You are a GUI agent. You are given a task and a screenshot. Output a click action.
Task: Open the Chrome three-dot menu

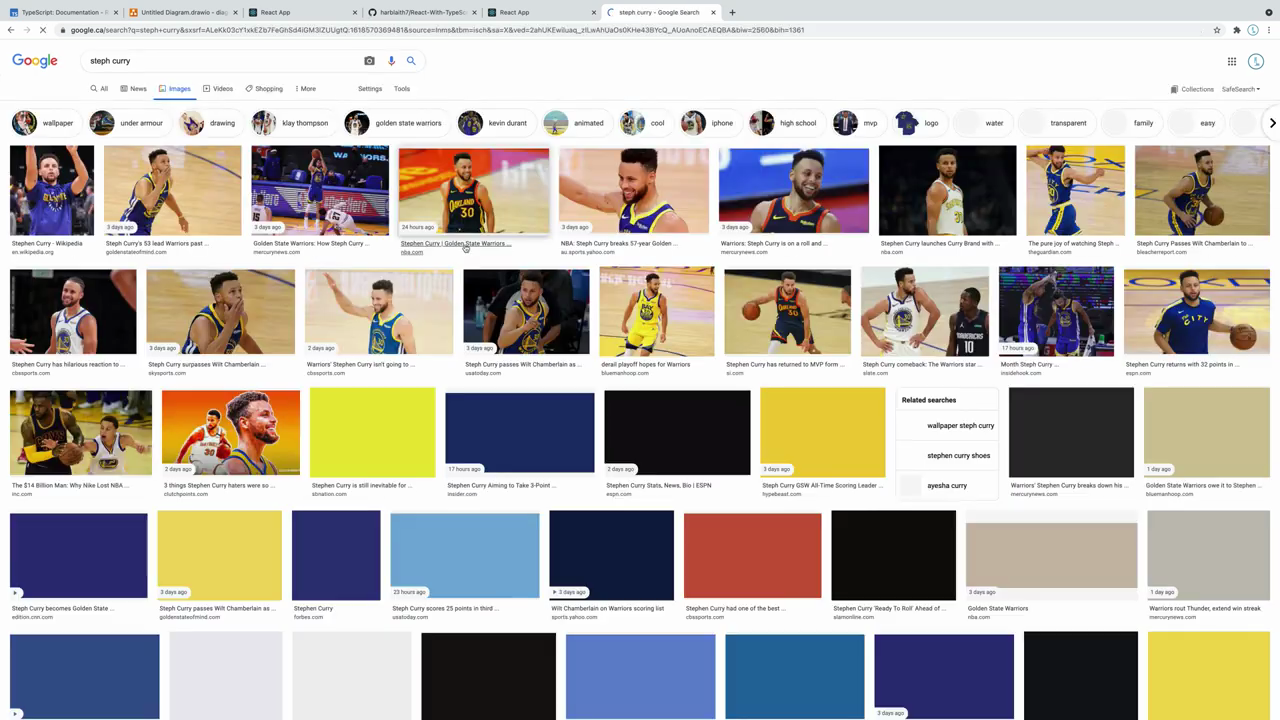[1271, 30]
